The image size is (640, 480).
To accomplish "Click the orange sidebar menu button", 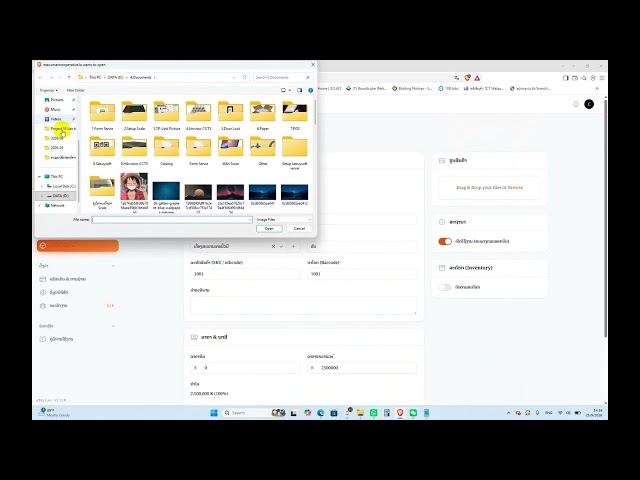I will point(78,246).
